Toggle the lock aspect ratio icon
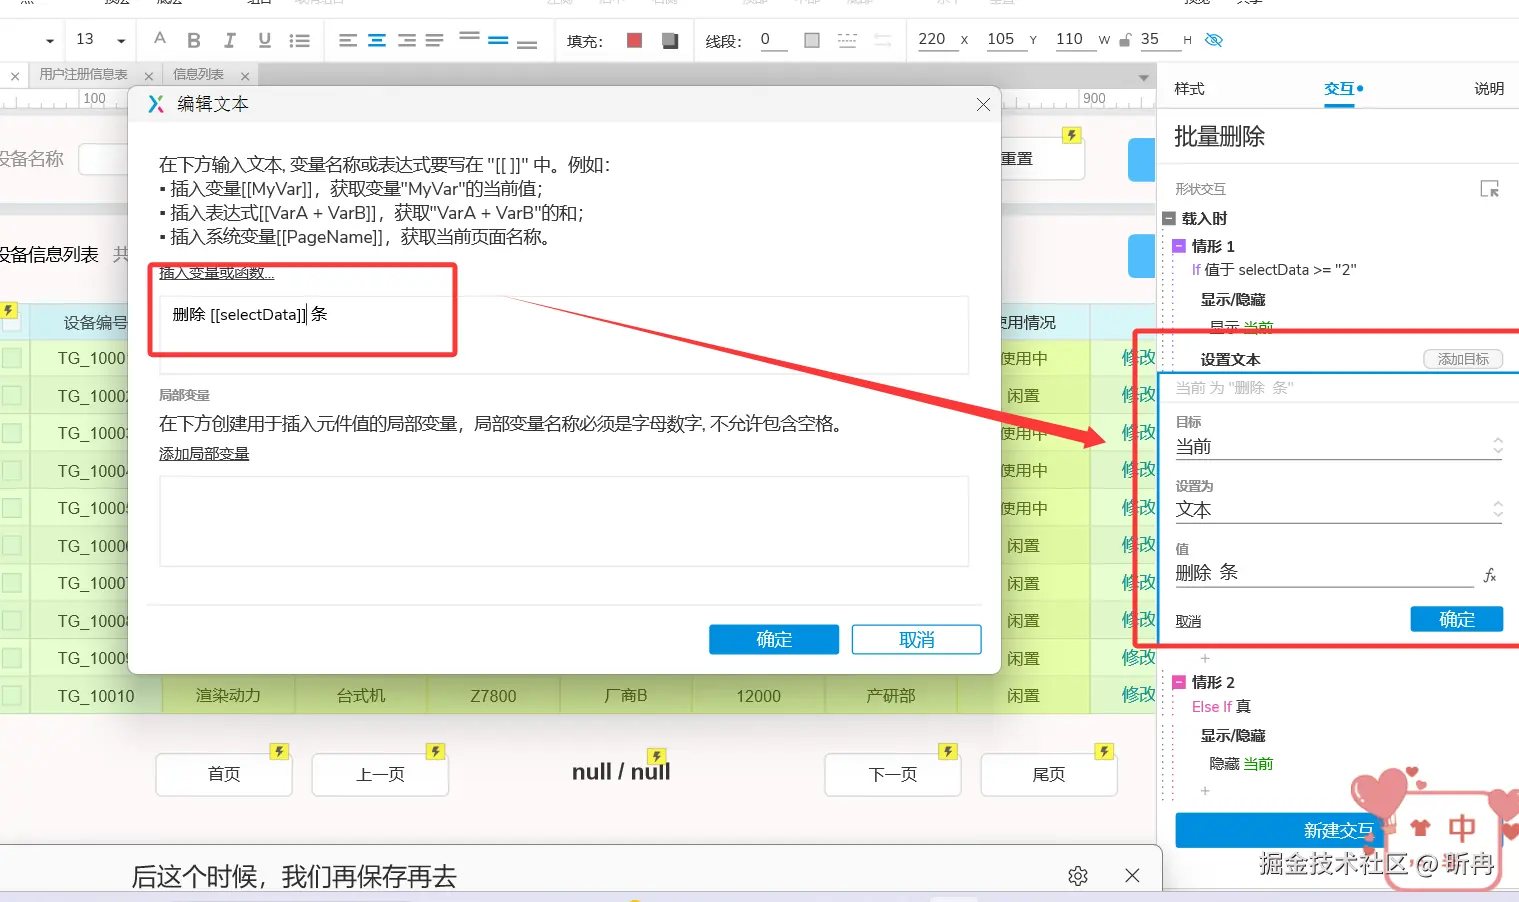This screenshot has width=1519, height=902. tap(1125, 40)
